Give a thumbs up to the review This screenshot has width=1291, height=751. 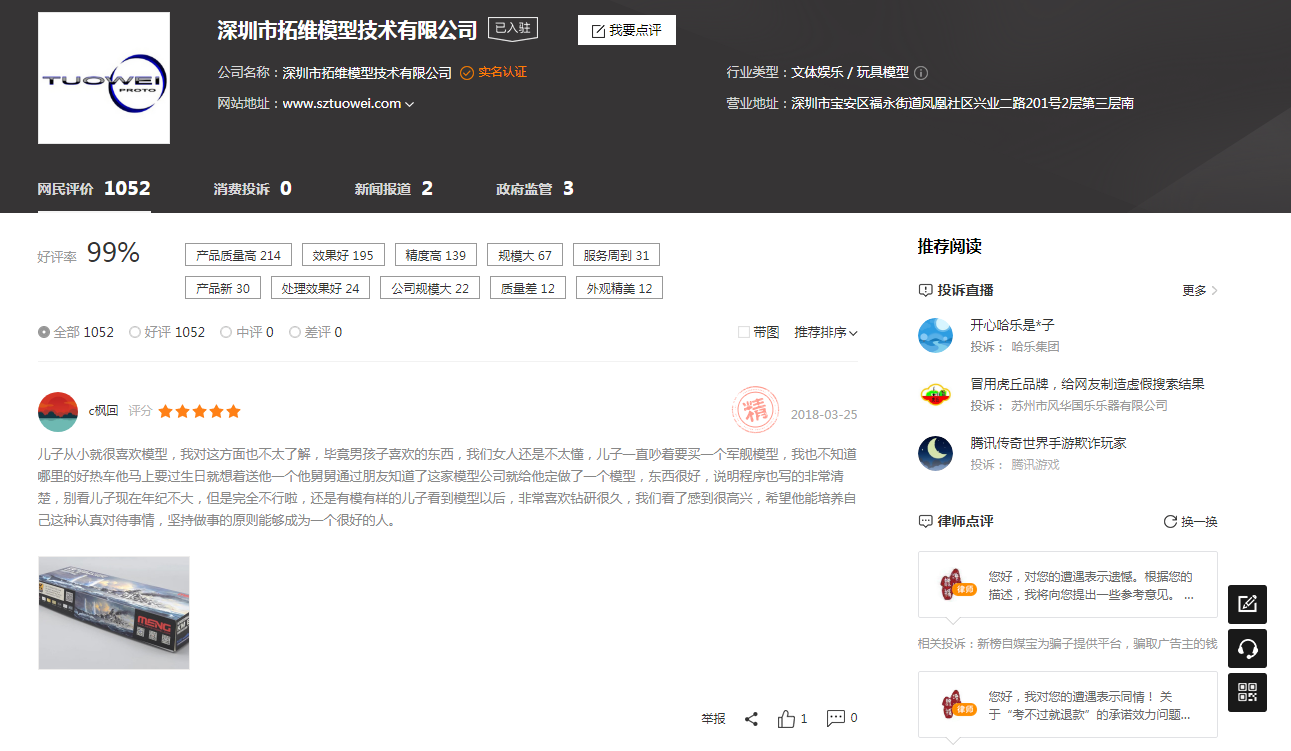coord(786,718)
